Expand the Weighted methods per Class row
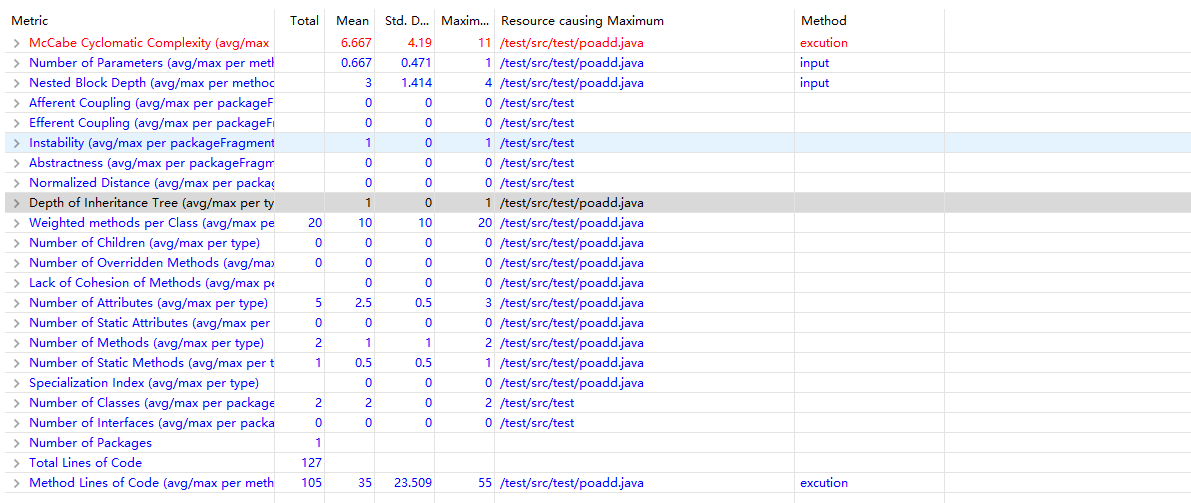Viewport: 1191px width, 503px height. tap(17, 223)
